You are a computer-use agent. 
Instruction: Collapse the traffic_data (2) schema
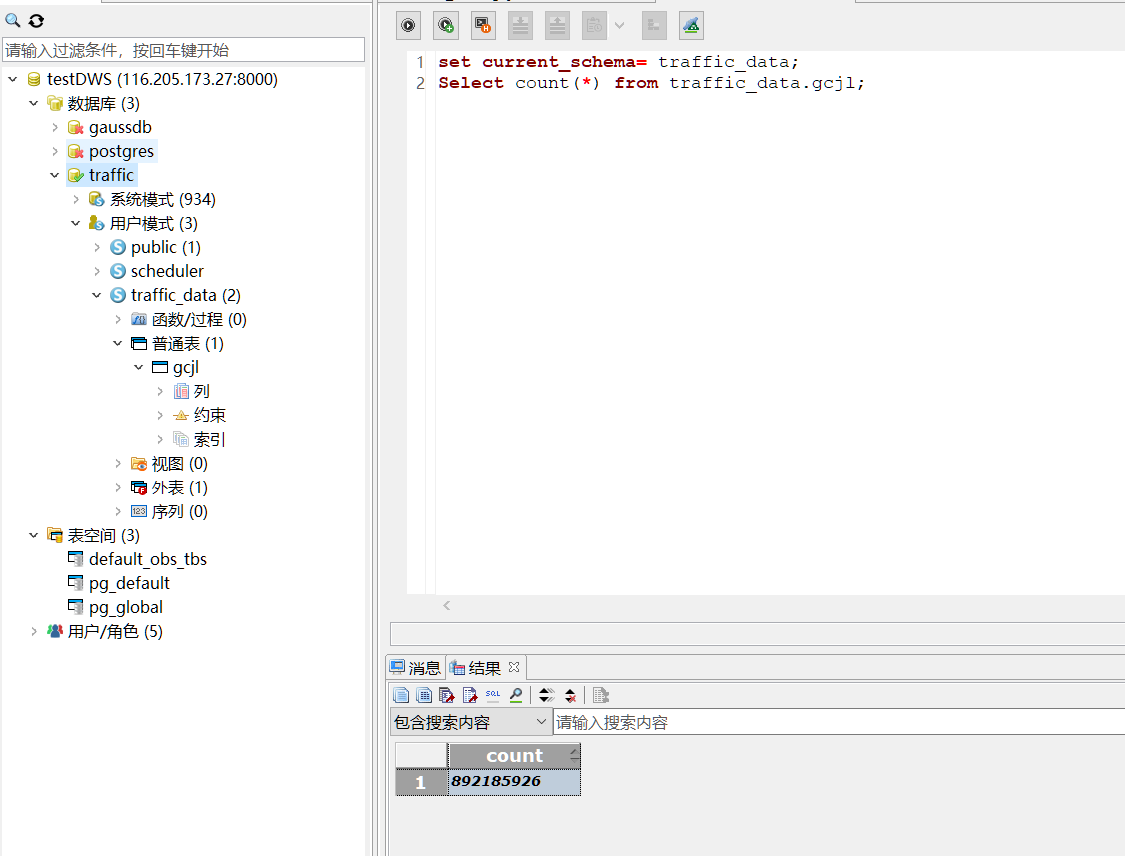coord(97,295)
